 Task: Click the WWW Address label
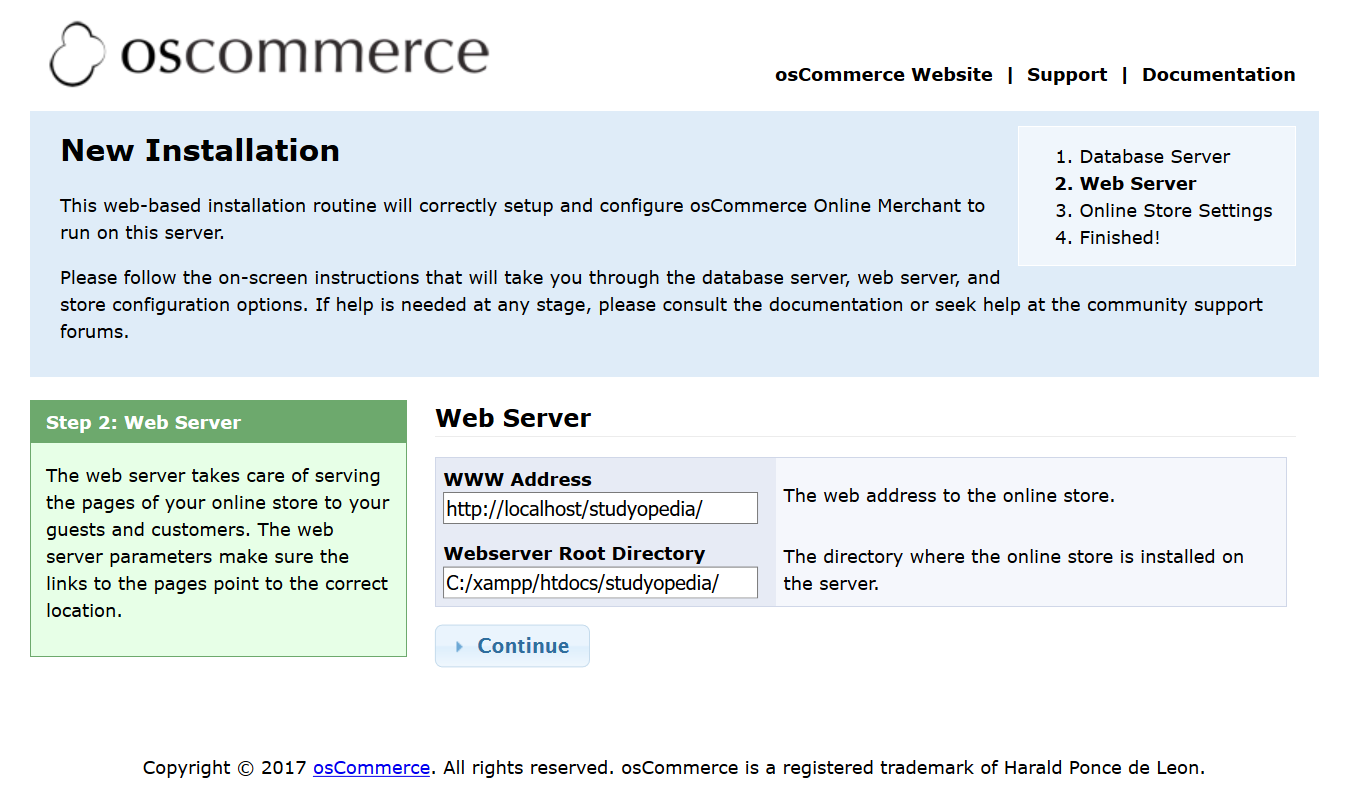518,479
